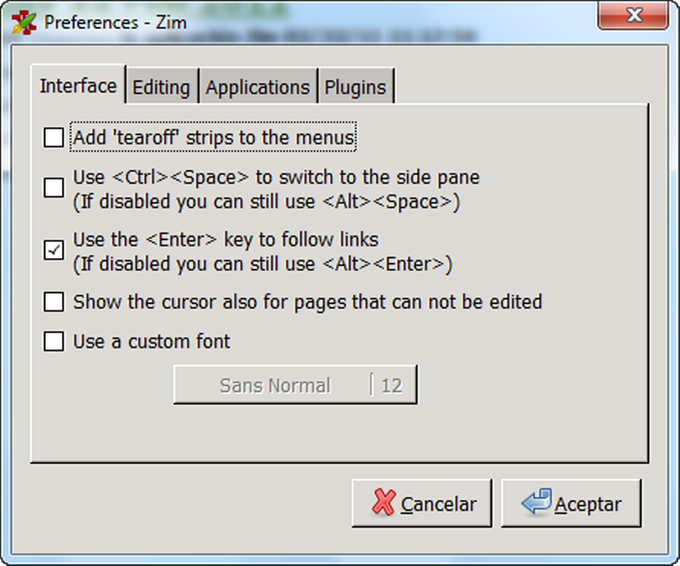Click the 'Preferences - Zim' title bar text
The width and height of the screenshot is (680, 566).
click(x=109, y=22)
